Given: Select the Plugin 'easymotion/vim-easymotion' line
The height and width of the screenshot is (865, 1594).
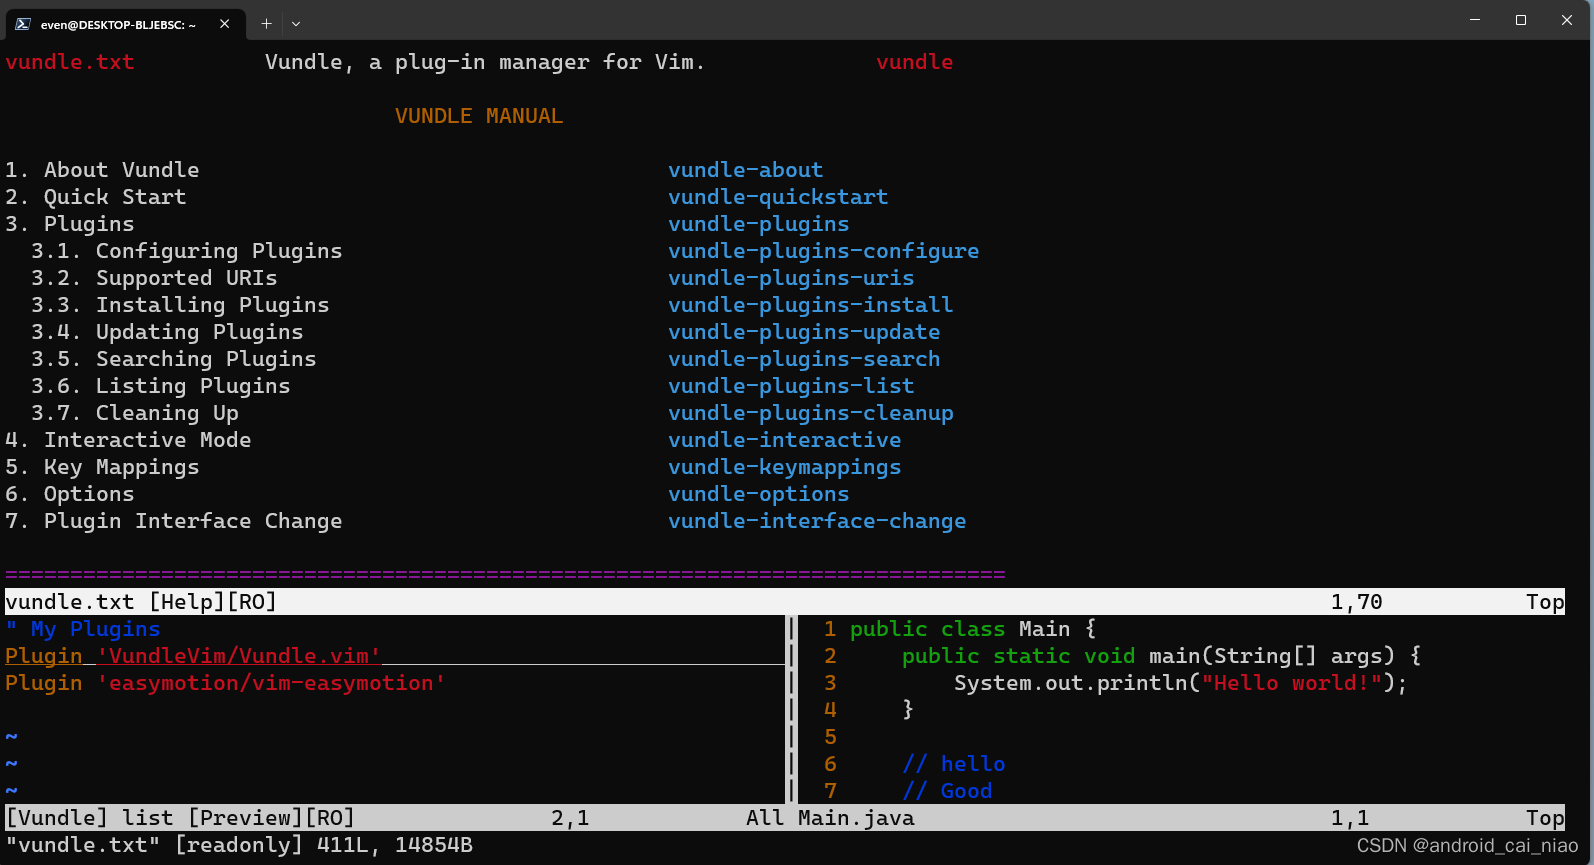Looking at the screenshot, I should [225, 683].
